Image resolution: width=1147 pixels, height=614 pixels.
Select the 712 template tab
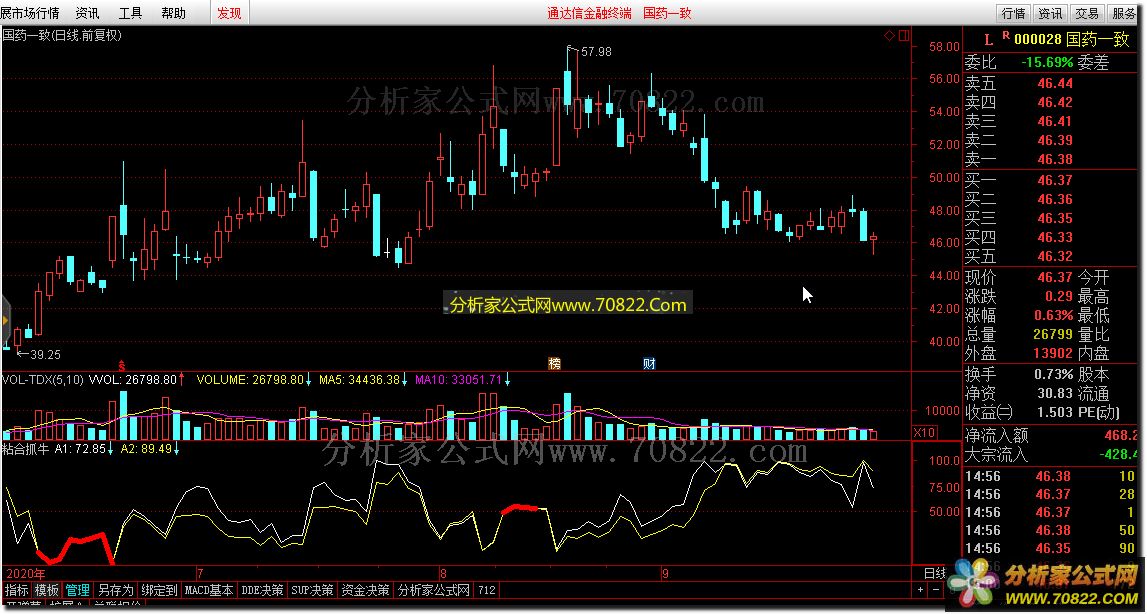(x=486, y=590)
